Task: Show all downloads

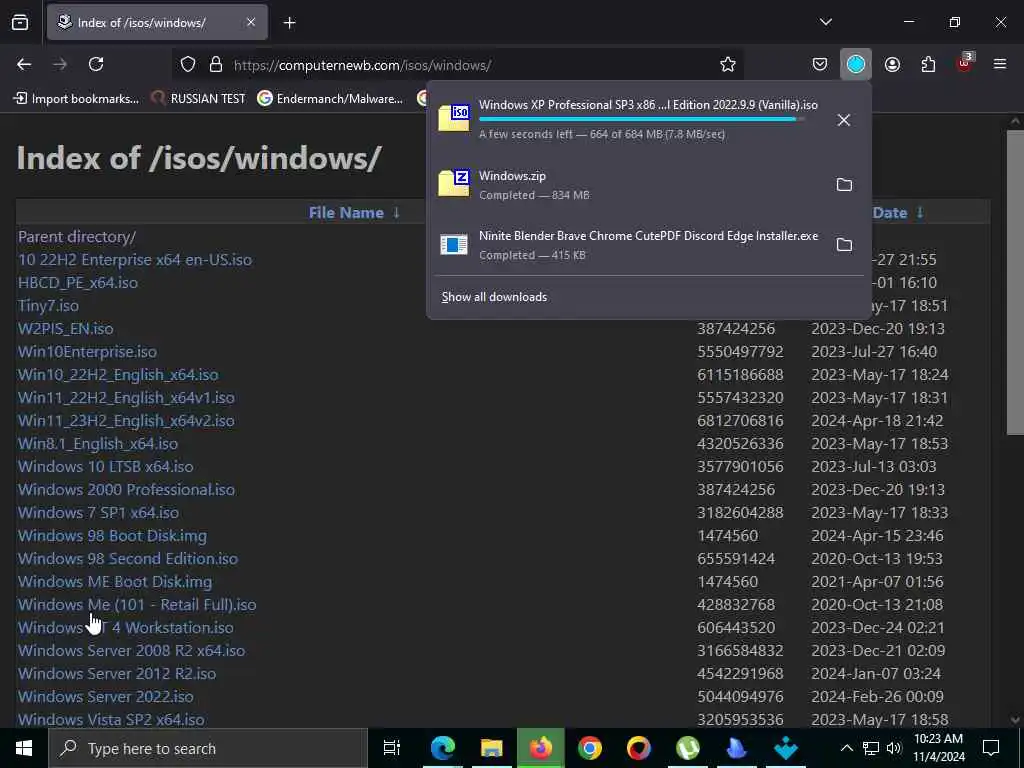Action: coord(494,297)
